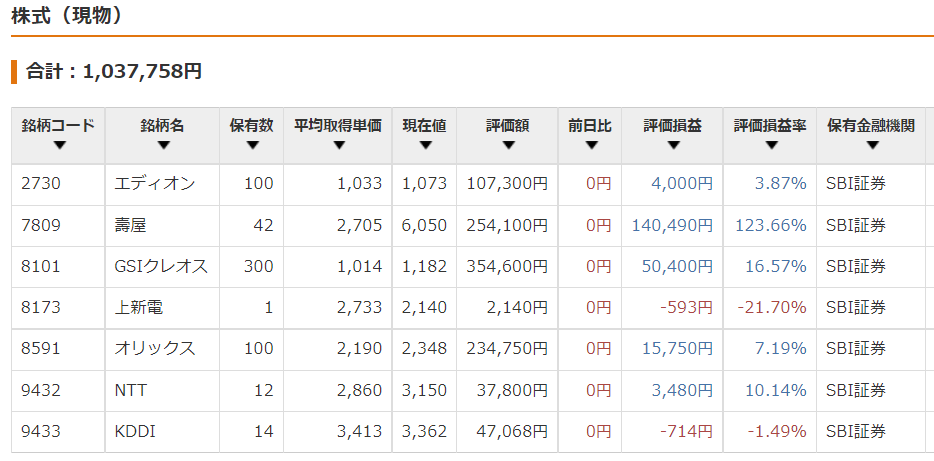Click 現在値 1,182 for GSIクレオス
The image size is (934, 461).
pos(424,266)
